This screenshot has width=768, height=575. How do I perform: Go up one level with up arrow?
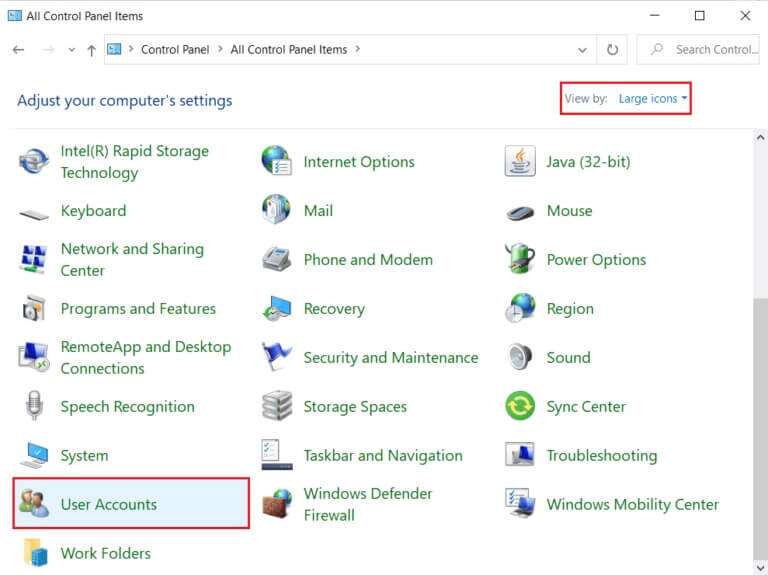click(91, 50)
